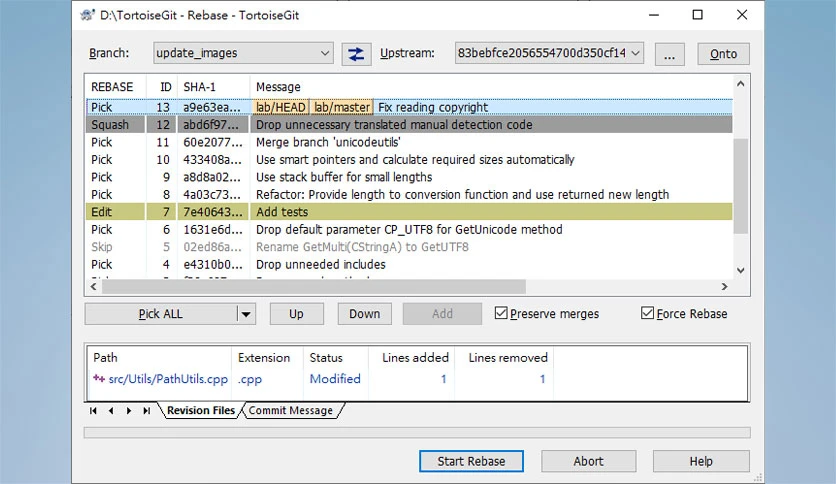Click the swap branch and upstream icon
Image resolution: width=836 pixels, height=484 pixels.
[356, 54]
